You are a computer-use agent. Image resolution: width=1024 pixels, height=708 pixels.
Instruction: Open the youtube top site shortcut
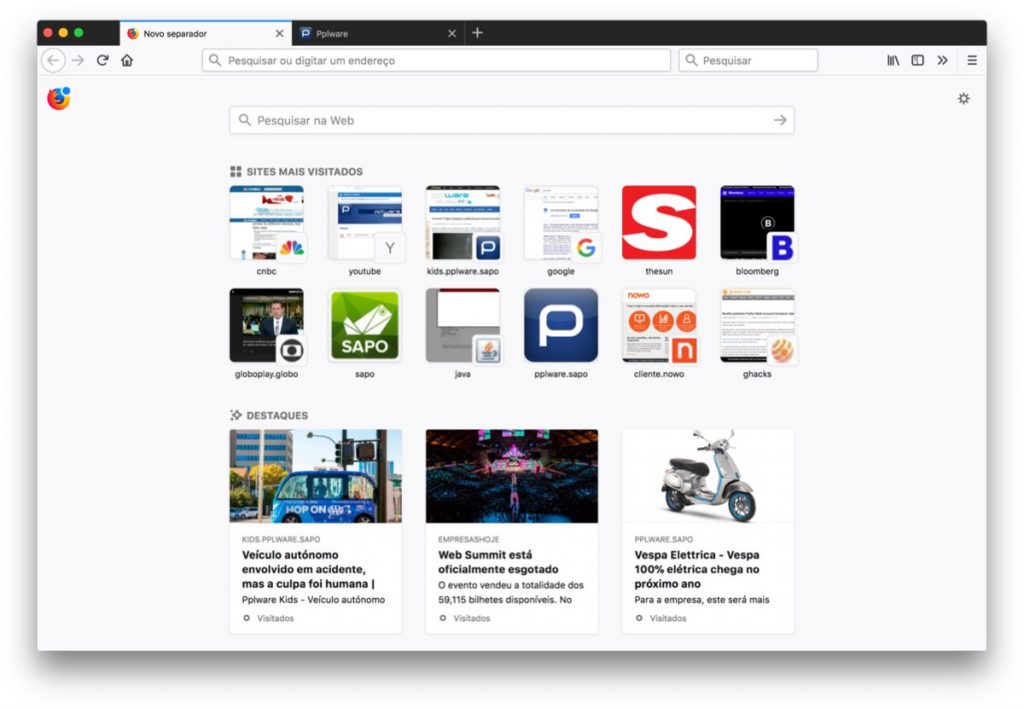(x=364, y=225)
